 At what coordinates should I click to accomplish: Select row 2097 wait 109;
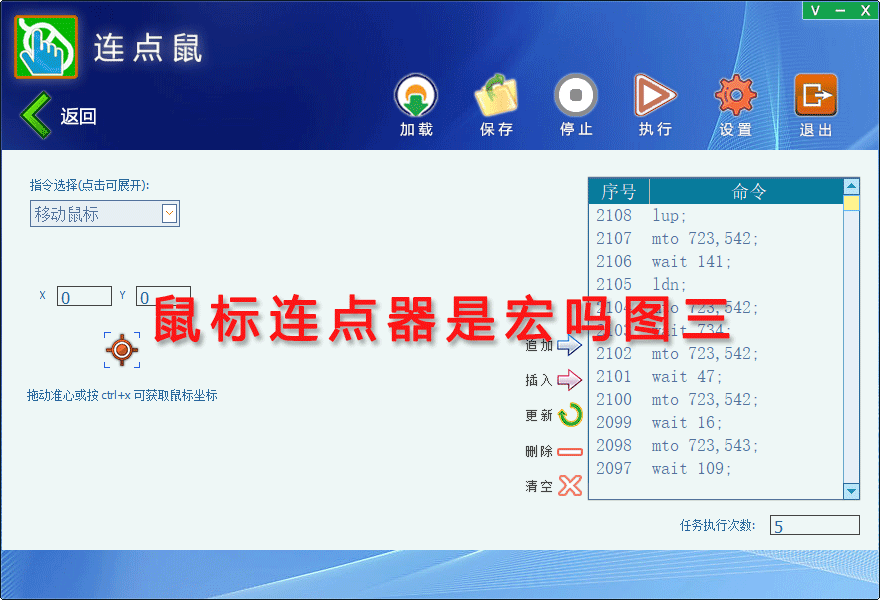coord(716,469)
